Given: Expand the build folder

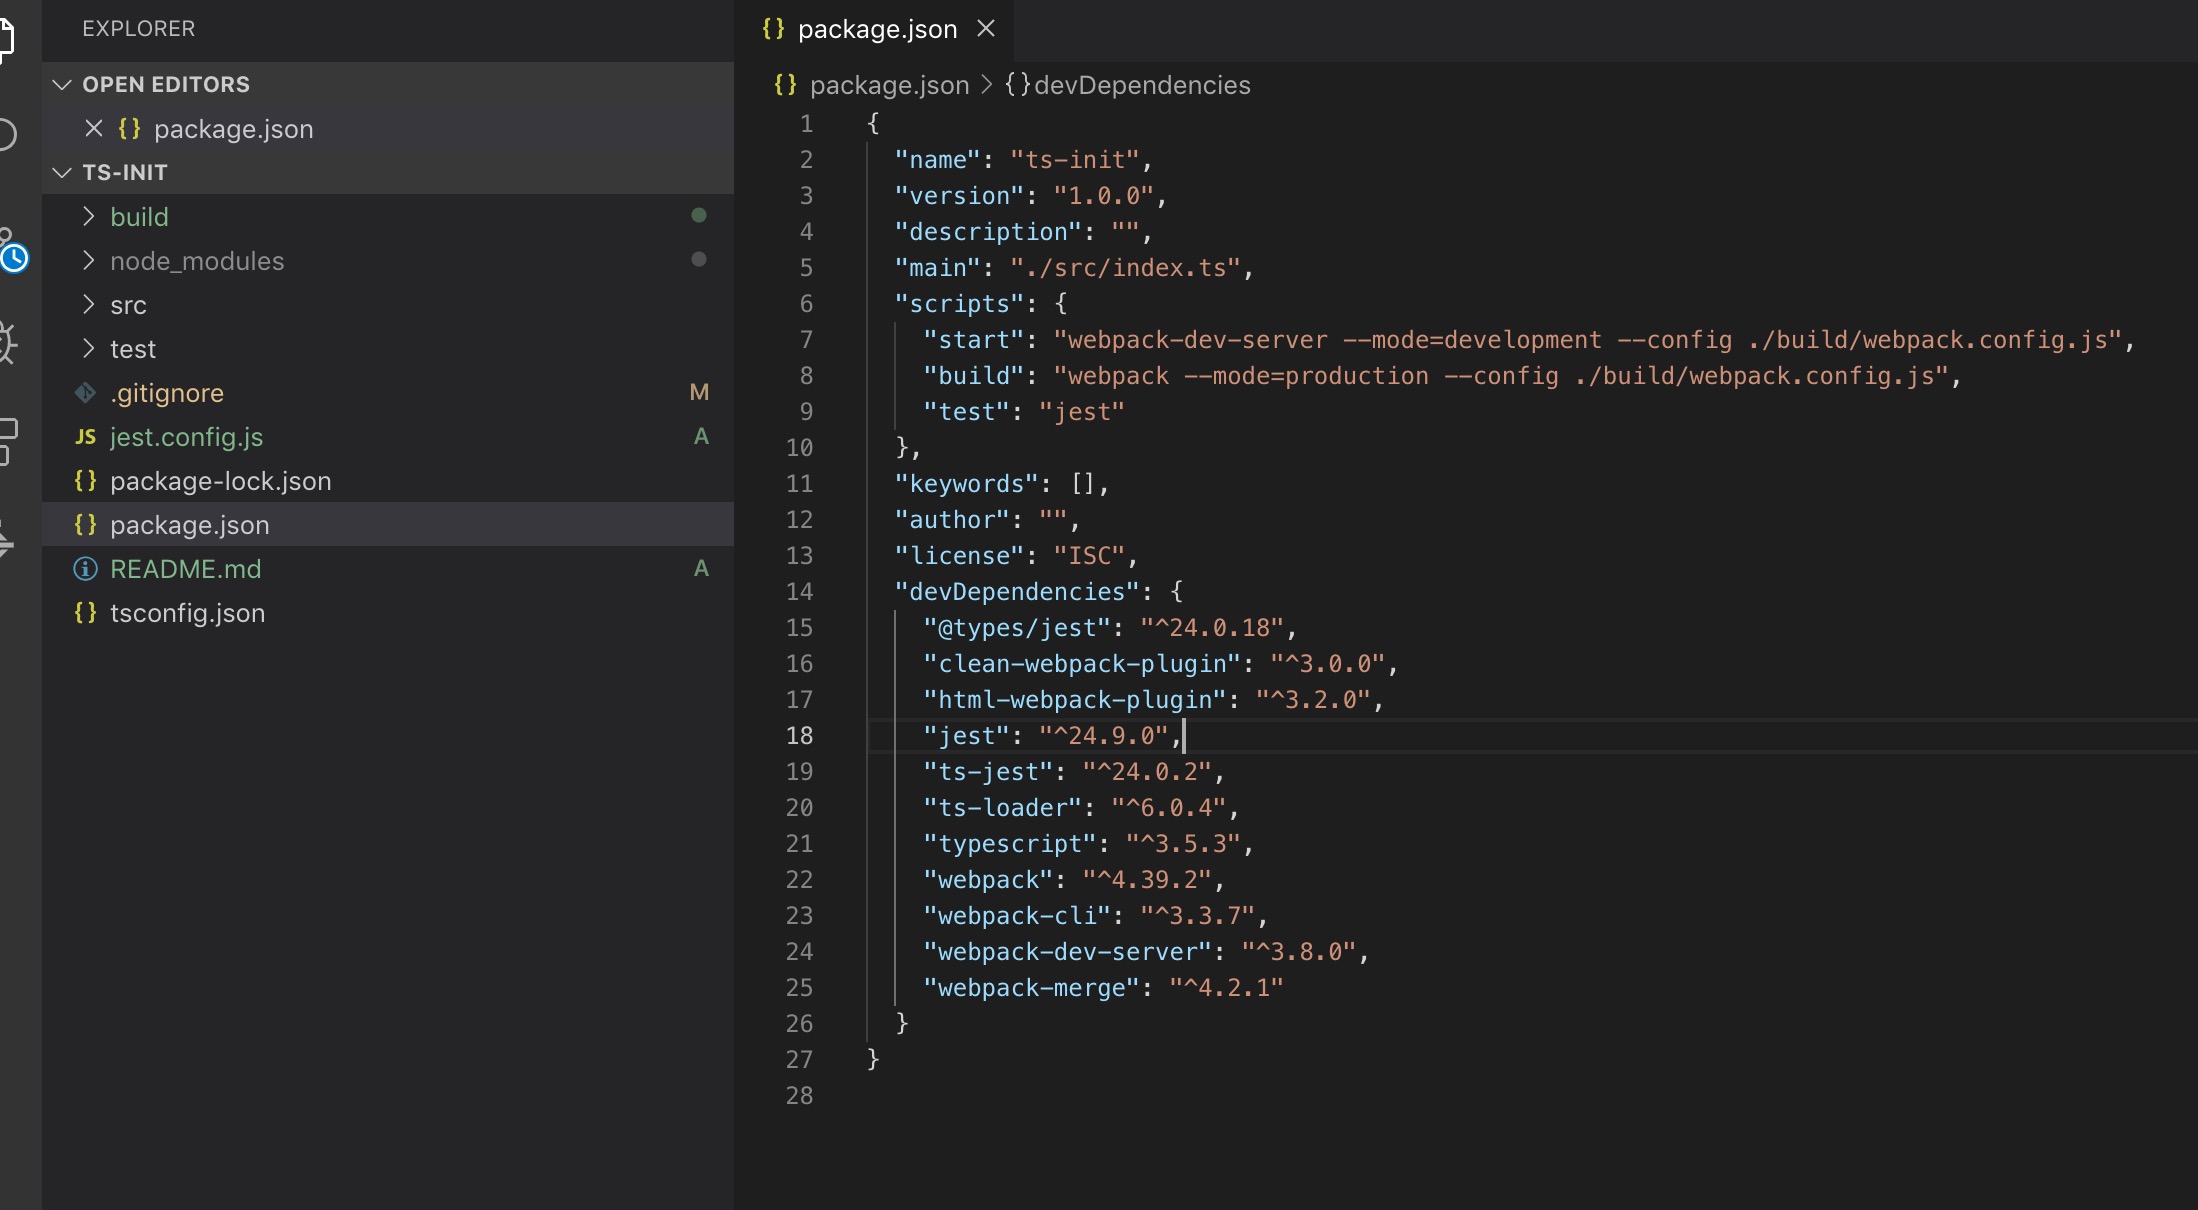Looking at the screenshot, I should coord(139,217).
